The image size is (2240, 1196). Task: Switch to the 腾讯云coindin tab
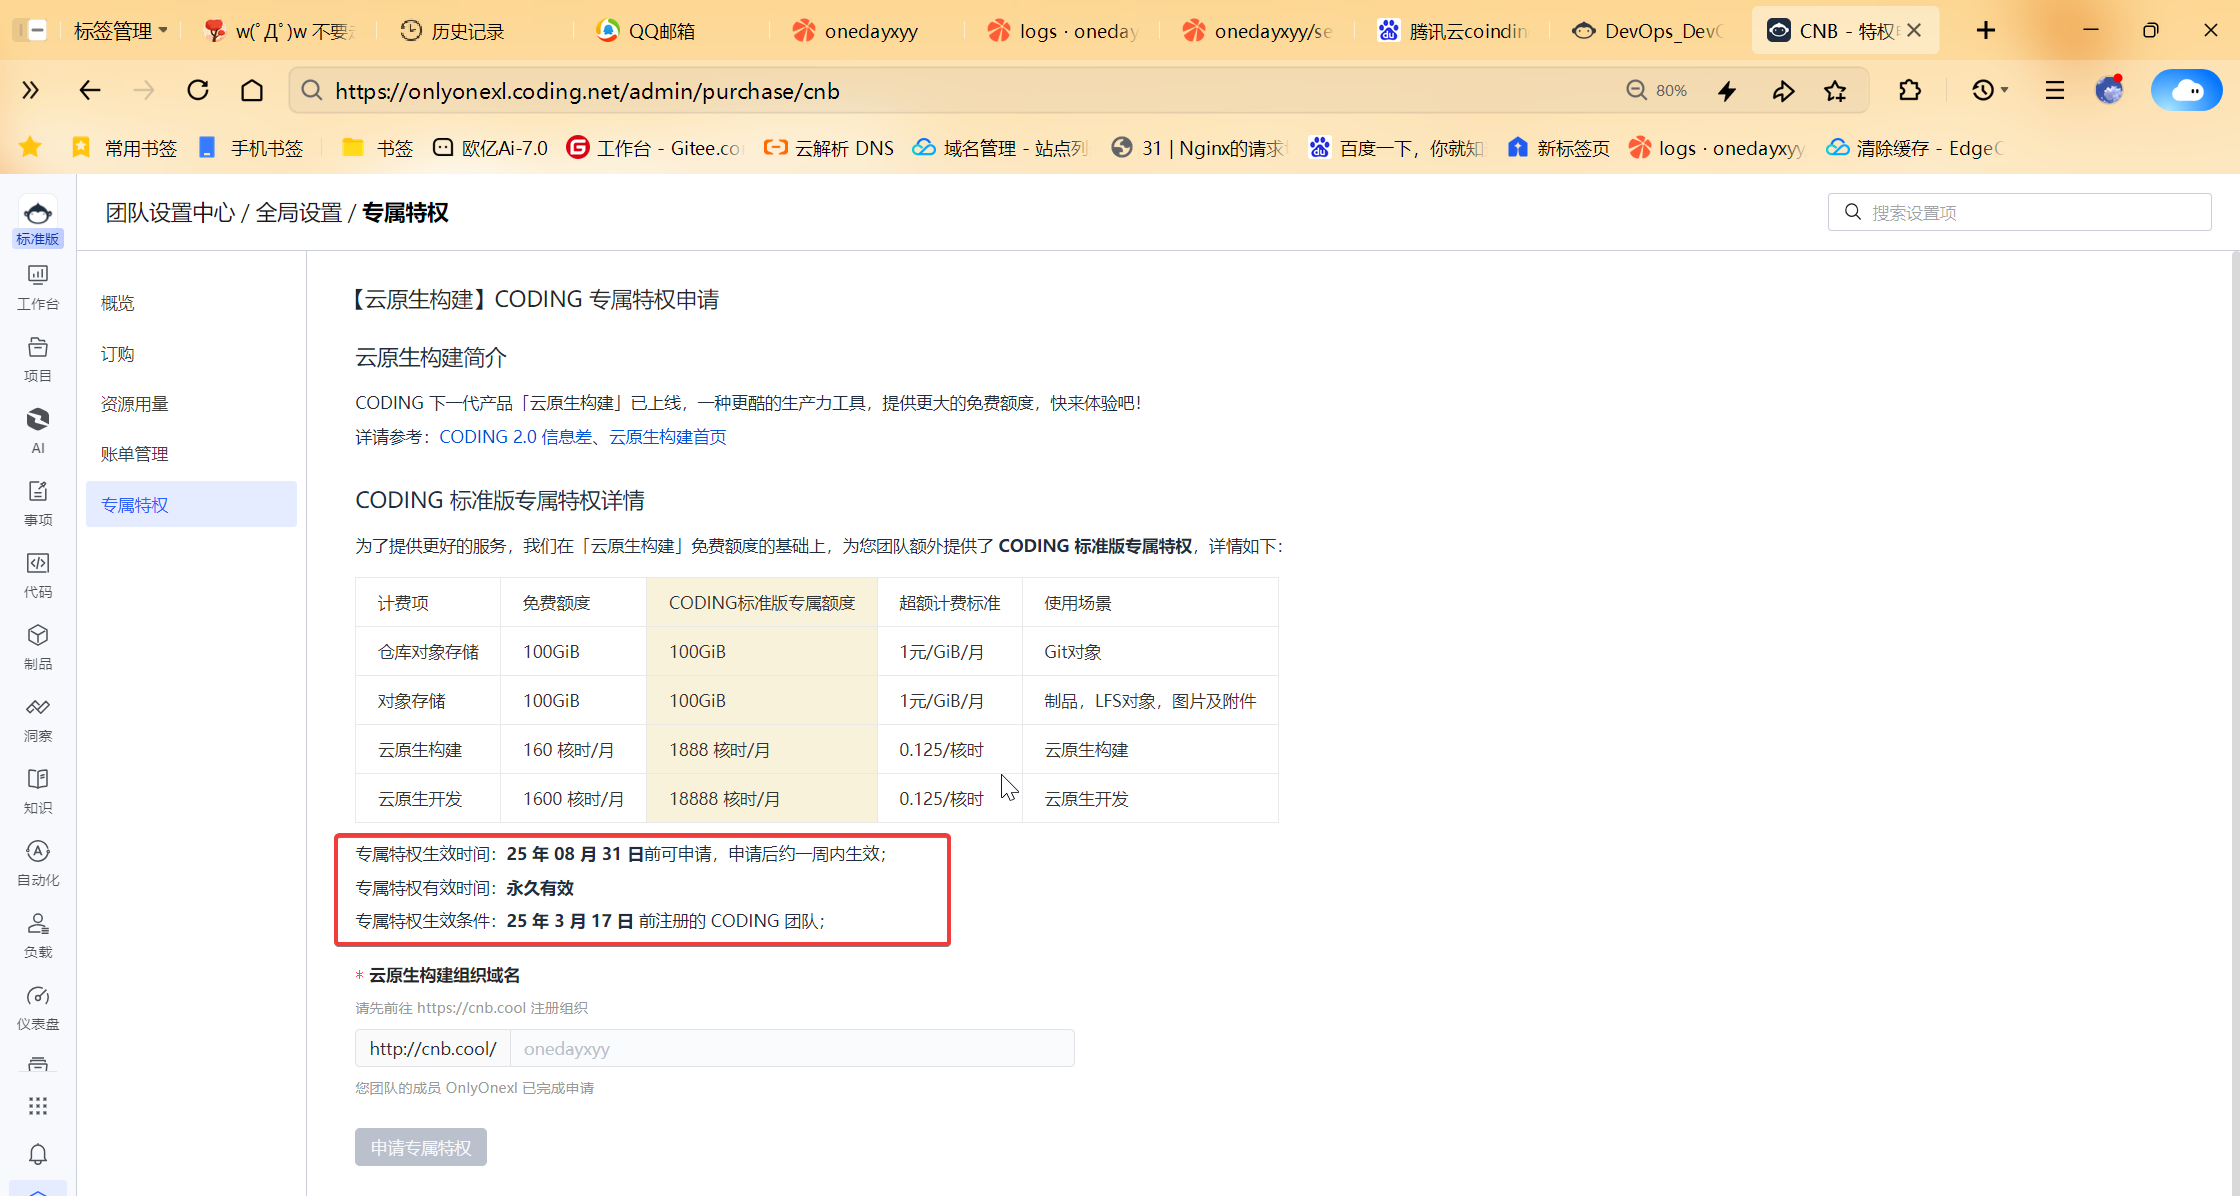point(1450,31)
